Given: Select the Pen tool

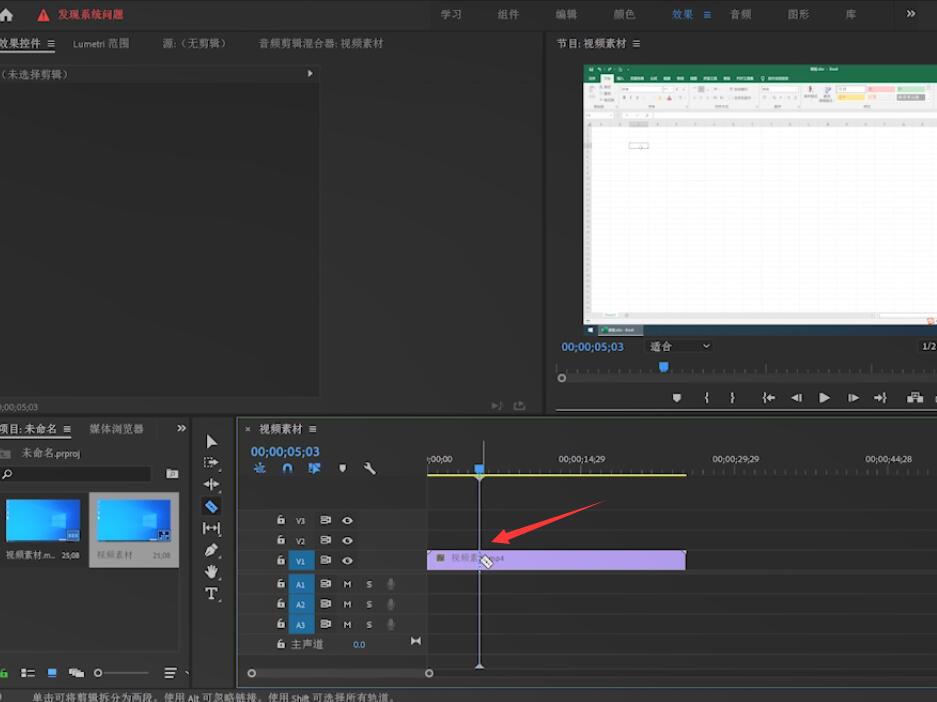Looking at the screenshot, I should click(211, 550).
